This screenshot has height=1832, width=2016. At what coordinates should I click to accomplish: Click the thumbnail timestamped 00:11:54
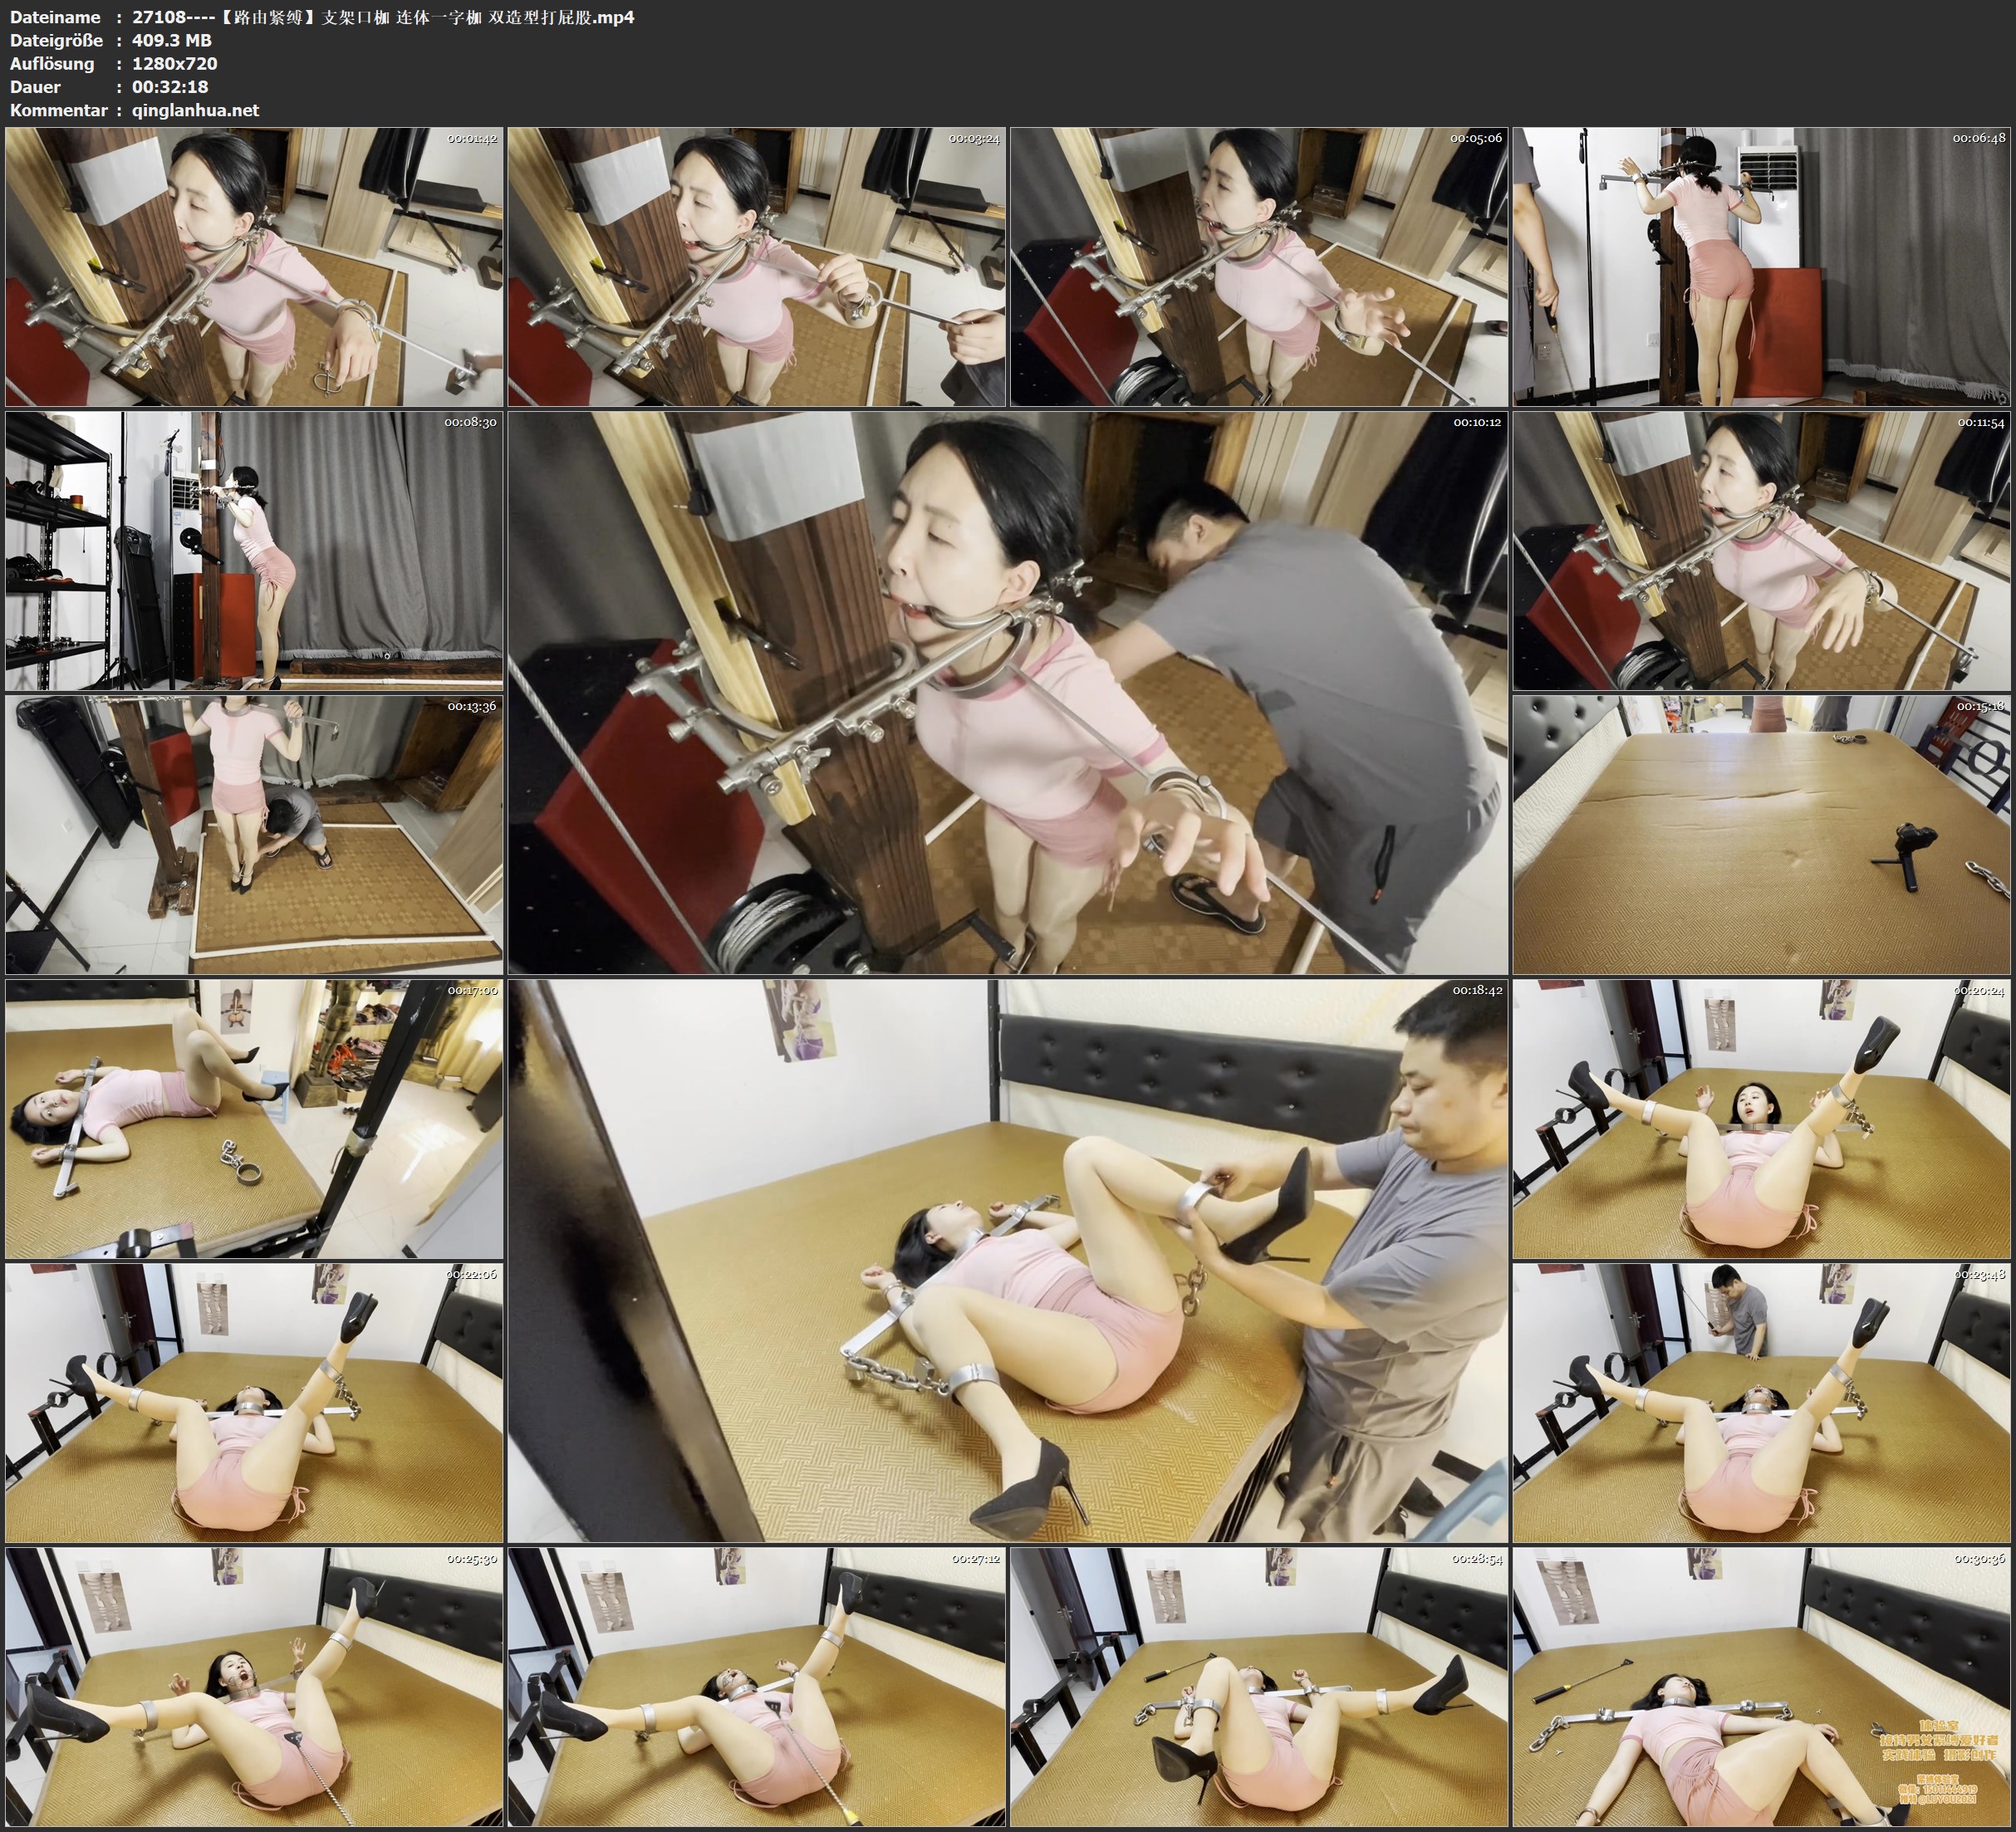point(1761,550)
